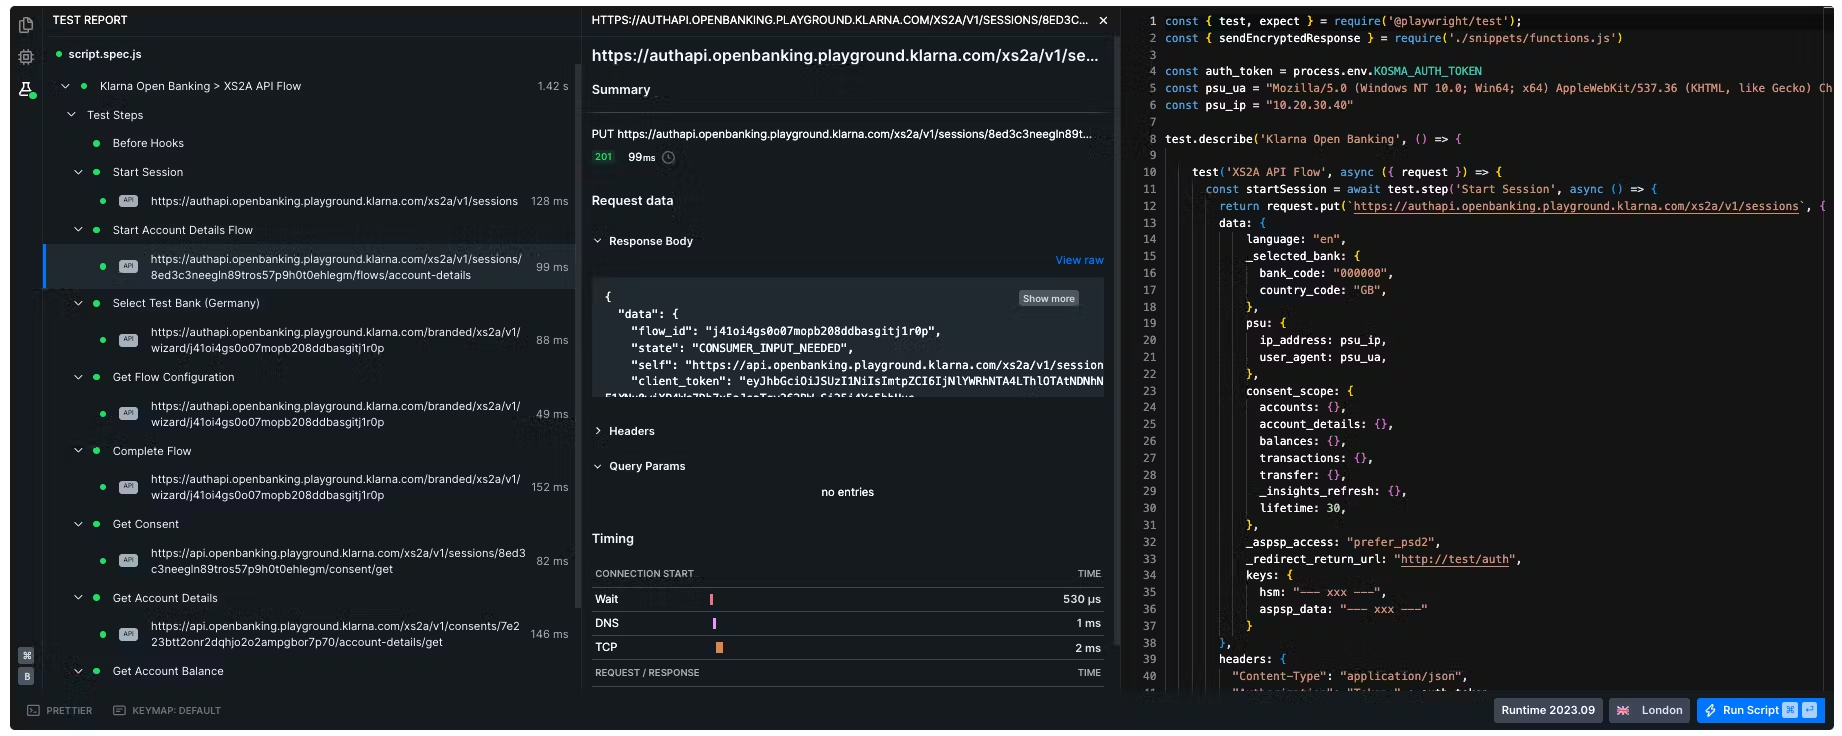1842x736 pixels.
Task: Collapse the Response Body section
Action: click(598, 241)
